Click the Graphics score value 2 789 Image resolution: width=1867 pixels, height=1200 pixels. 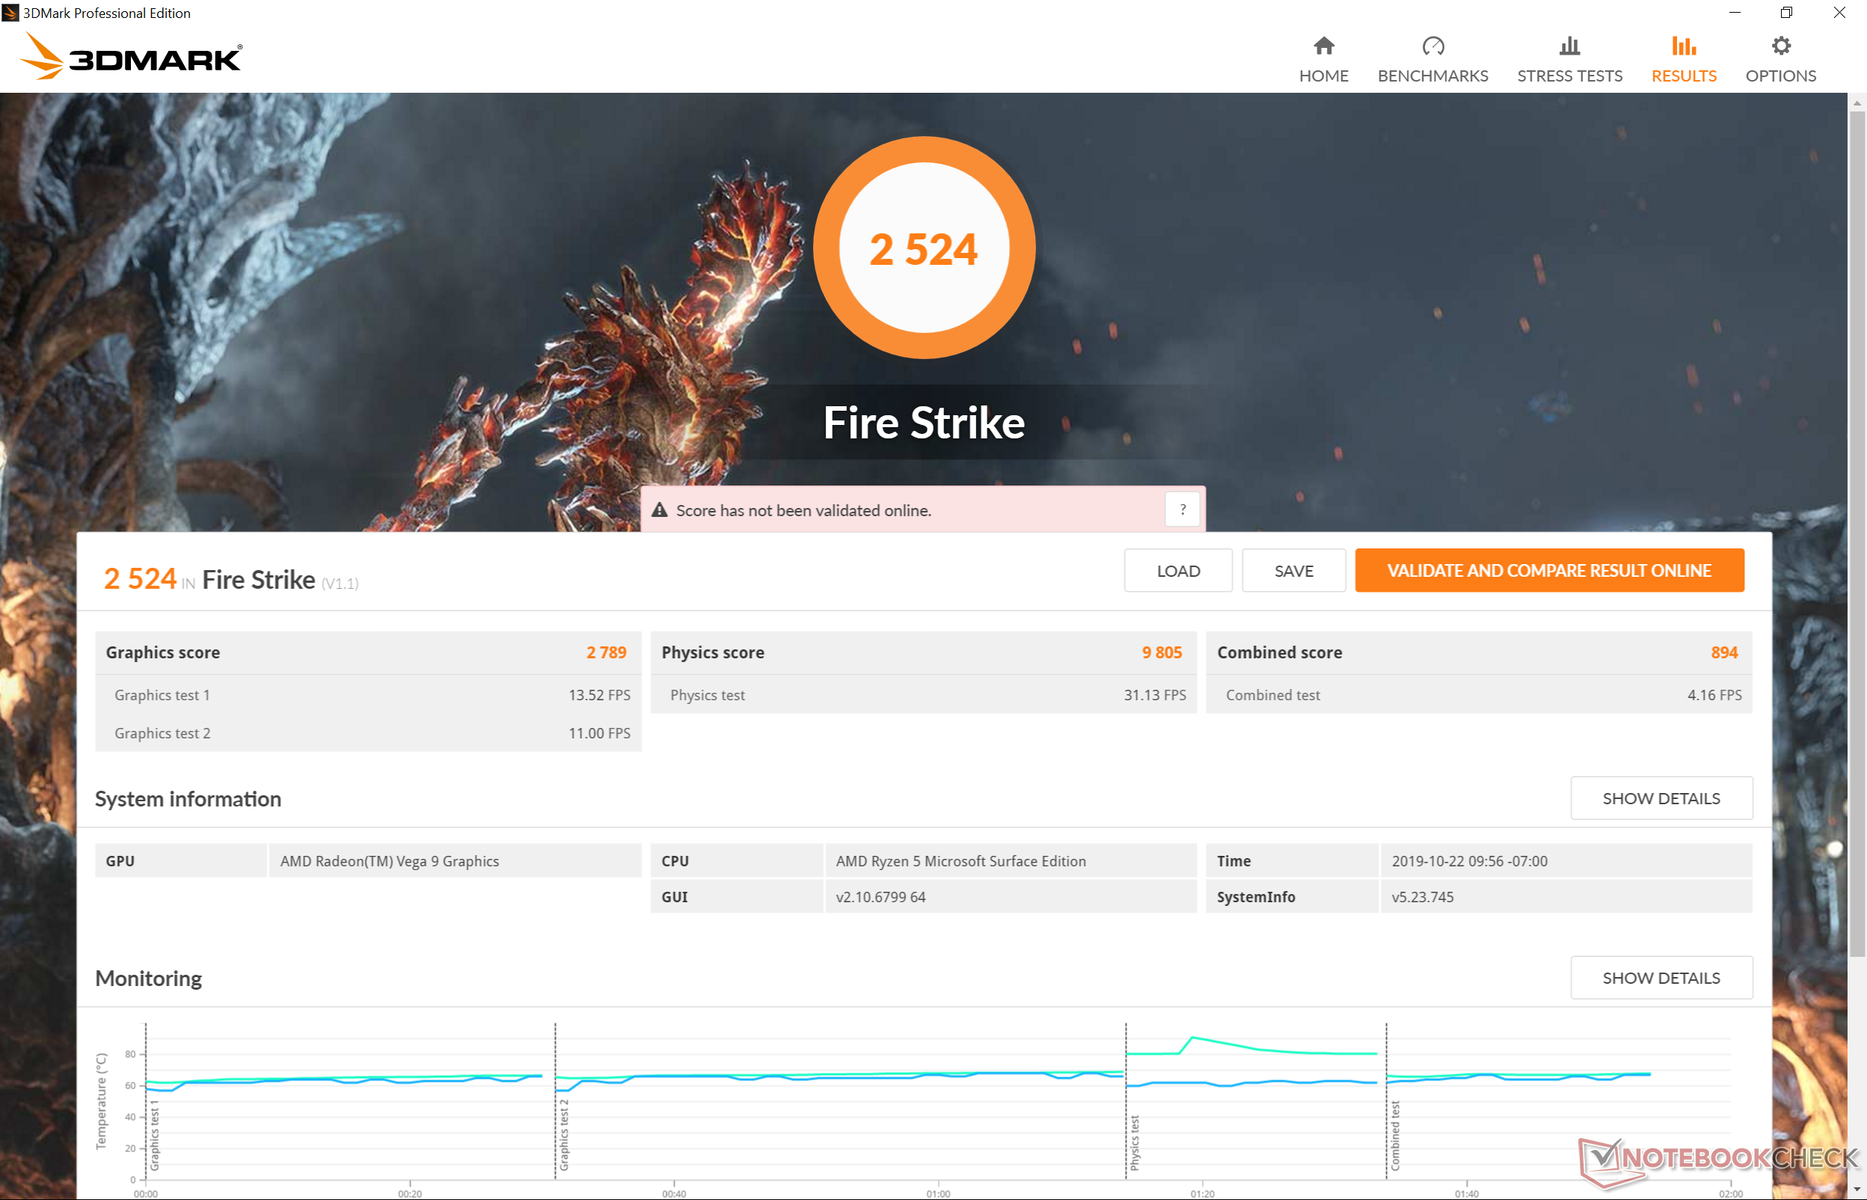[x=606, y=652]
